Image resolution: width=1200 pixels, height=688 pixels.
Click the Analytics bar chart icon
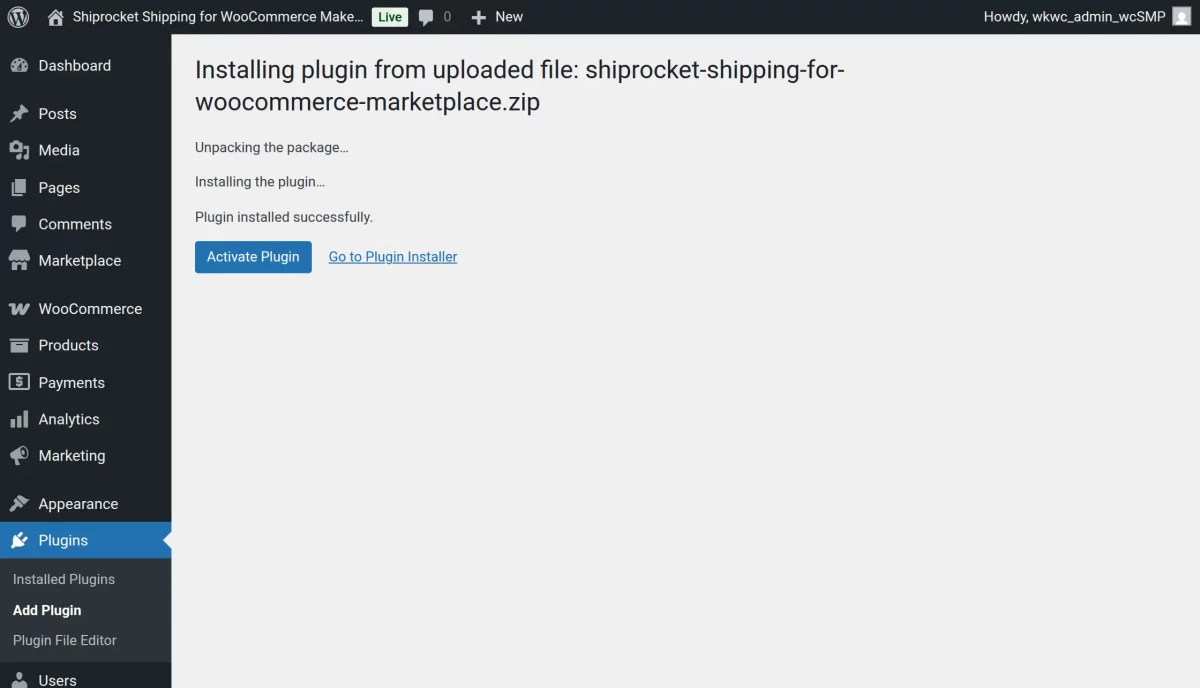pyautogui.click(x=19, y=419)
